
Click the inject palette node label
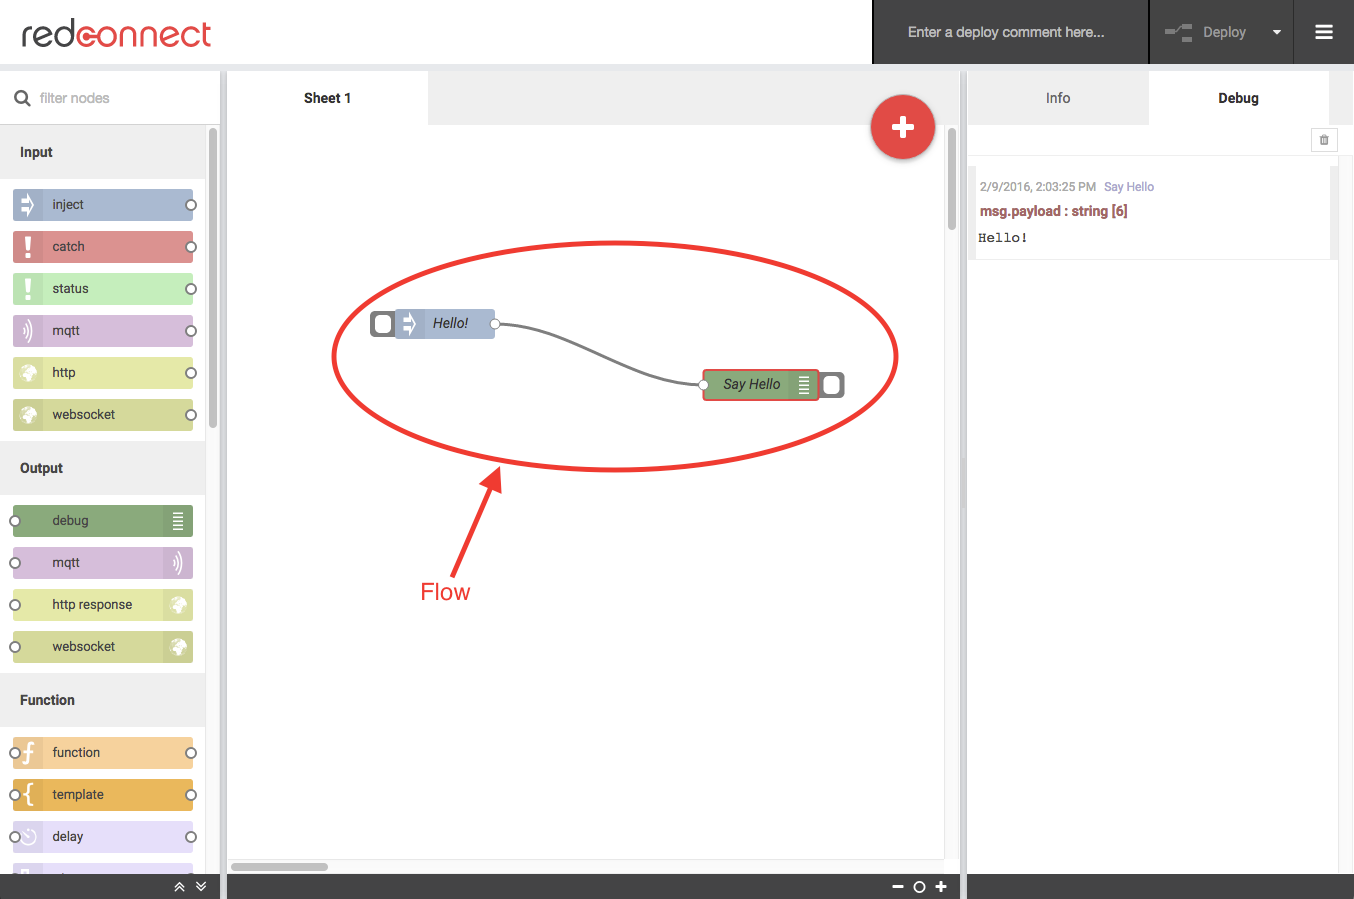click(68, 205)
